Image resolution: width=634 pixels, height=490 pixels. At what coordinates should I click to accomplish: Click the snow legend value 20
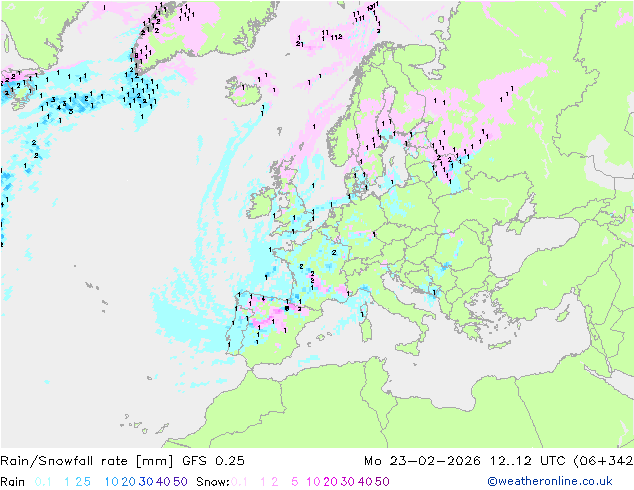click(x=330, y=482)
